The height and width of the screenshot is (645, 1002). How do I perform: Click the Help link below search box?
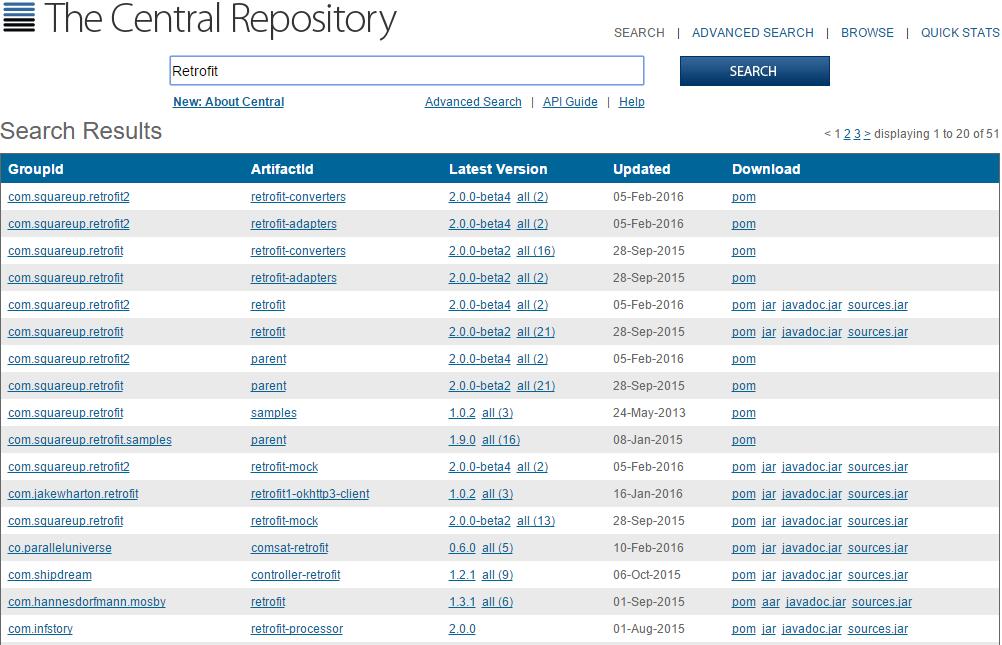point(631,102)
